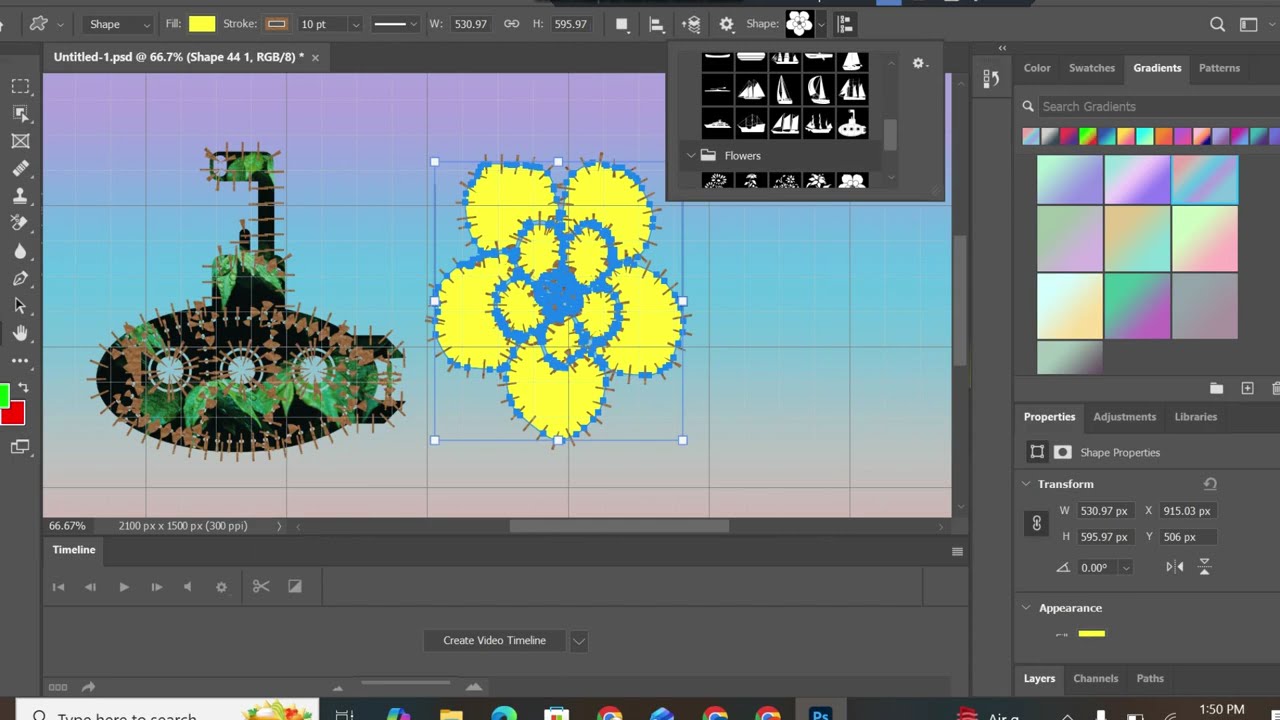Click the Create Video Timeline button
1280x720 pixels.
pyautogui.click(x=494, y=641)
